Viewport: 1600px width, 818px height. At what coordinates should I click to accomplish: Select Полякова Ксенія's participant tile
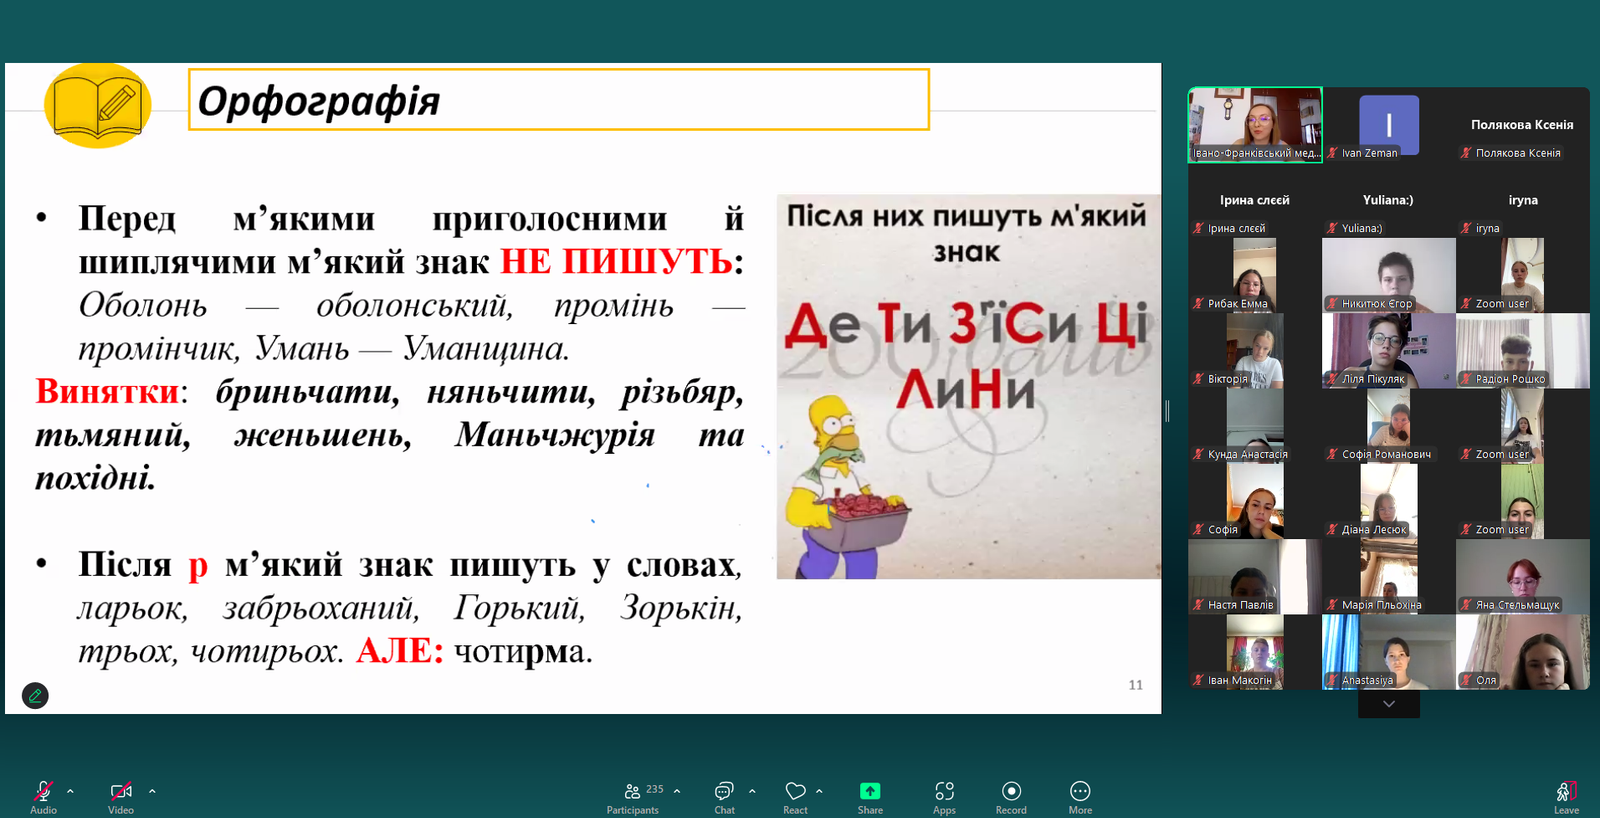click(x=1523, y=125)
